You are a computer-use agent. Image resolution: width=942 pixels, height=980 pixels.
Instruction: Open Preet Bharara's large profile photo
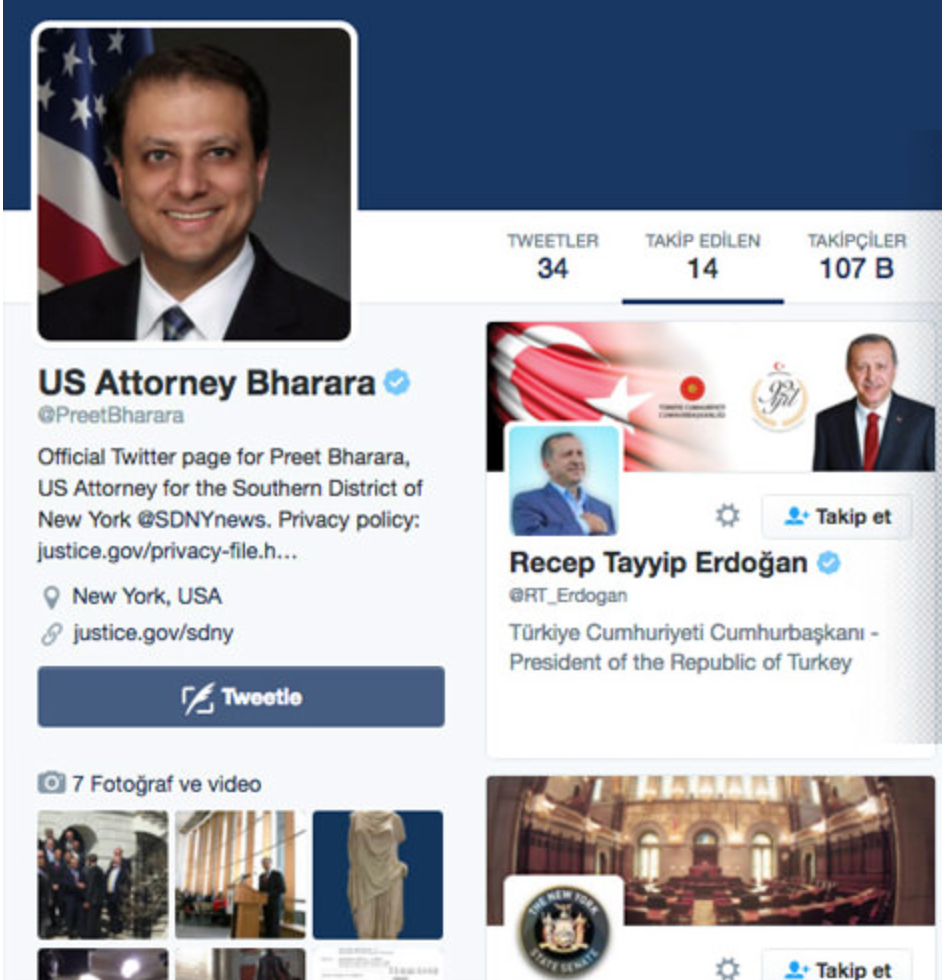(x=194, y=184)
